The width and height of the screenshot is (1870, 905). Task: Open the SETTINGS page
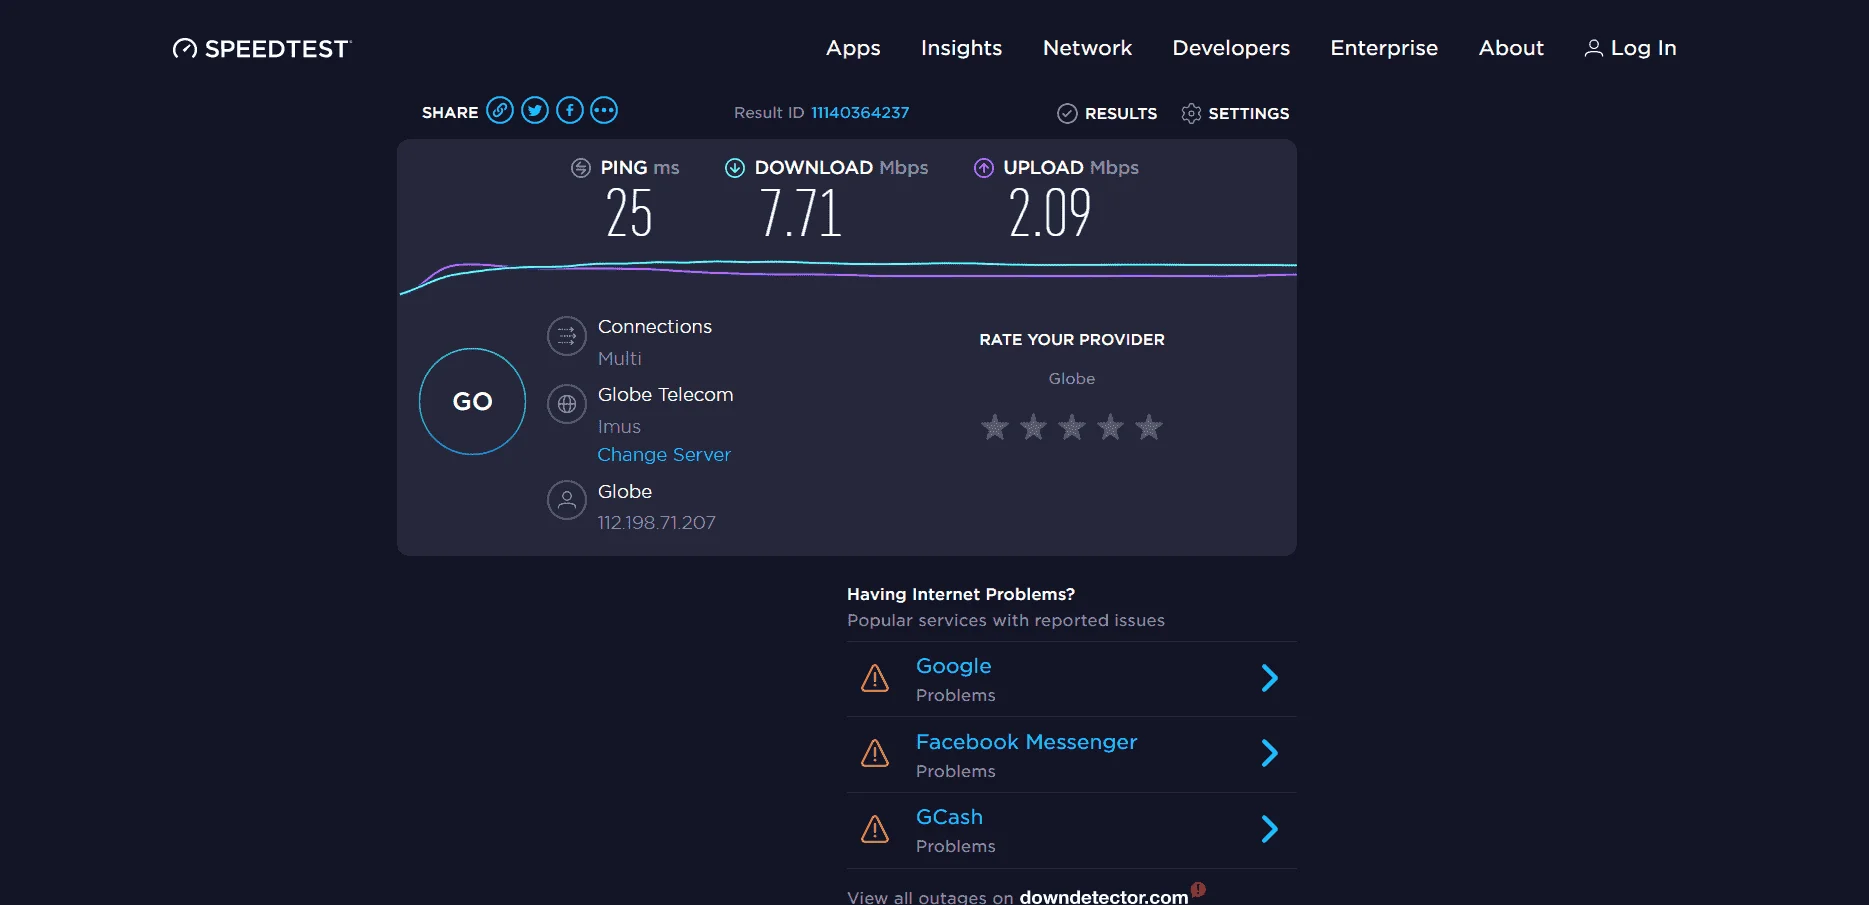point(1249,114)
